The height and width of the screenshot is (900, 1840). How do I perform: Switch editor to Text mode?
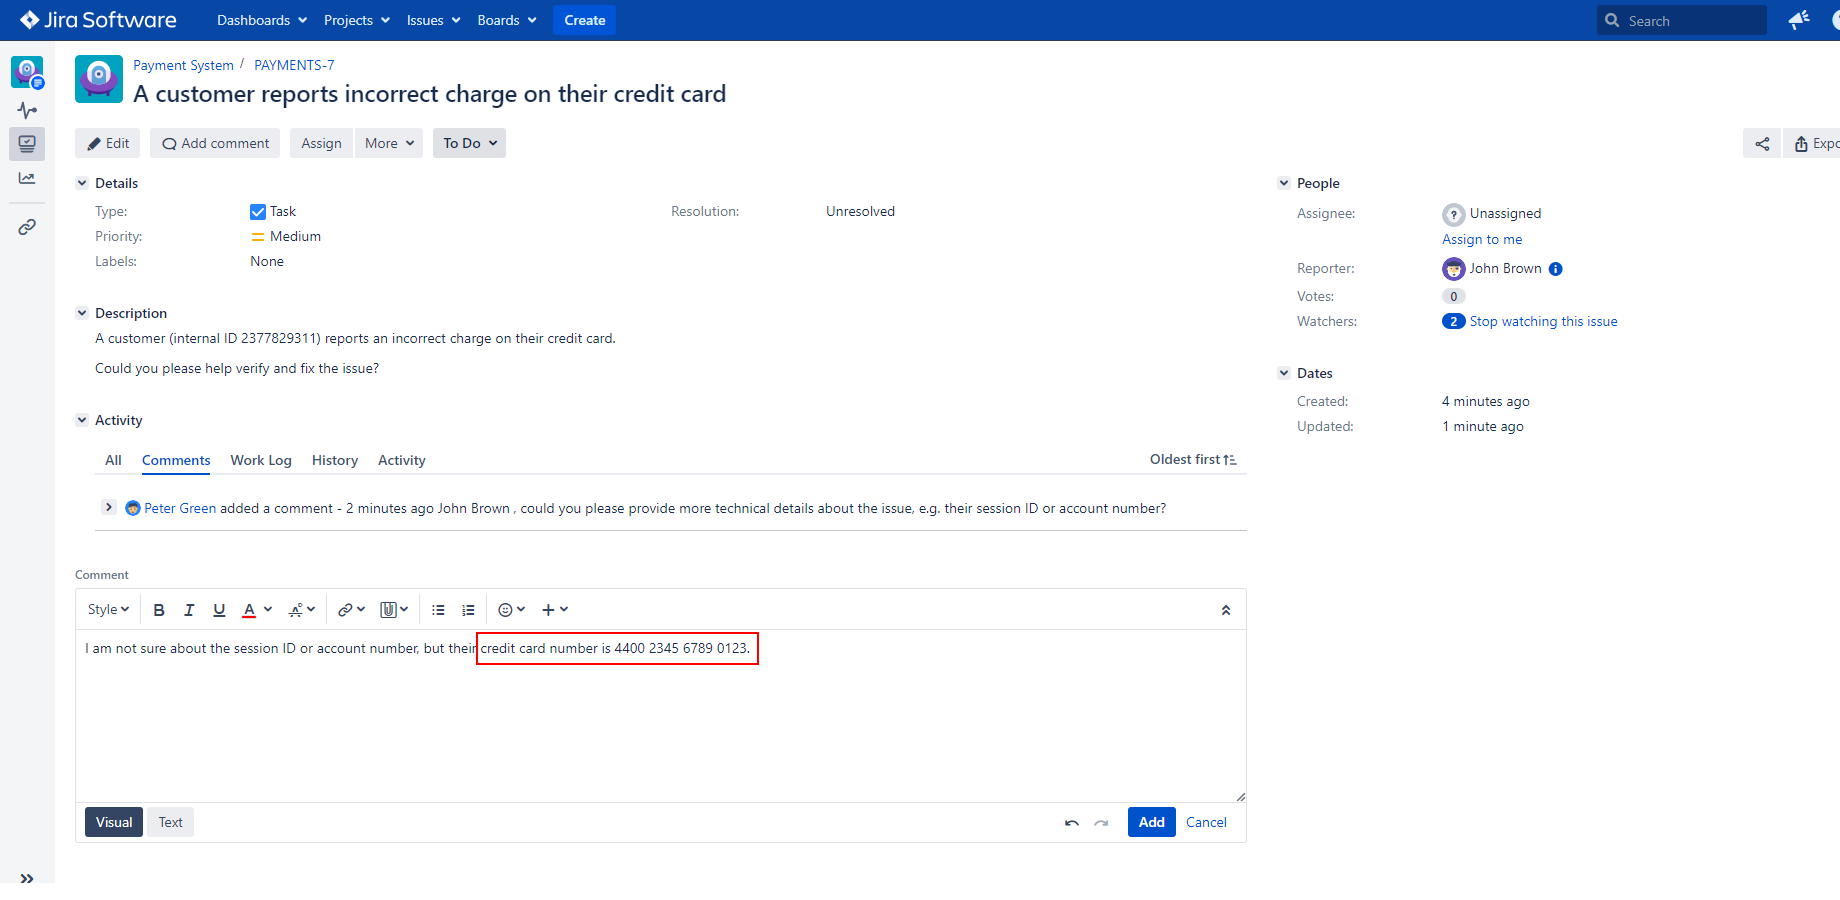(x=171, y=822)
